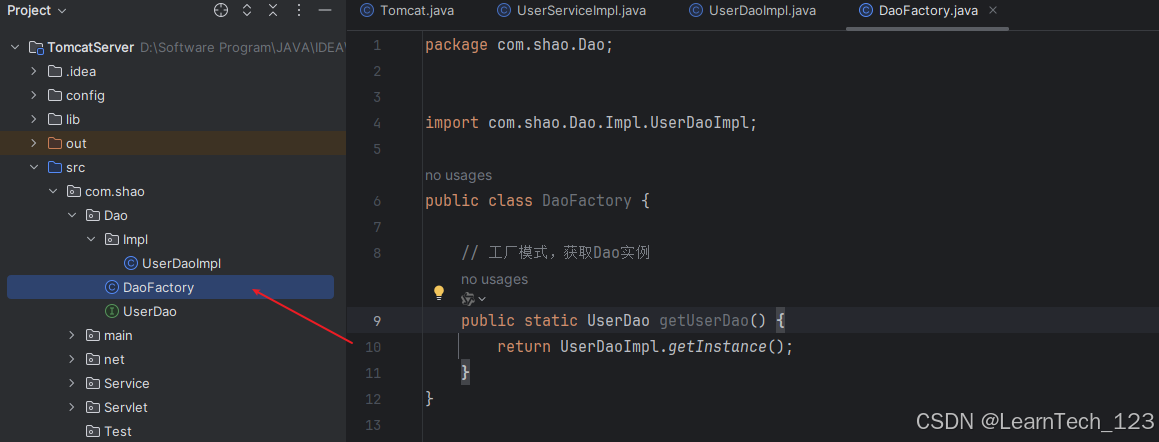Expand the Servlet package arrow
The height and width of the screenshot is (442, 1159).
(72, 407)
